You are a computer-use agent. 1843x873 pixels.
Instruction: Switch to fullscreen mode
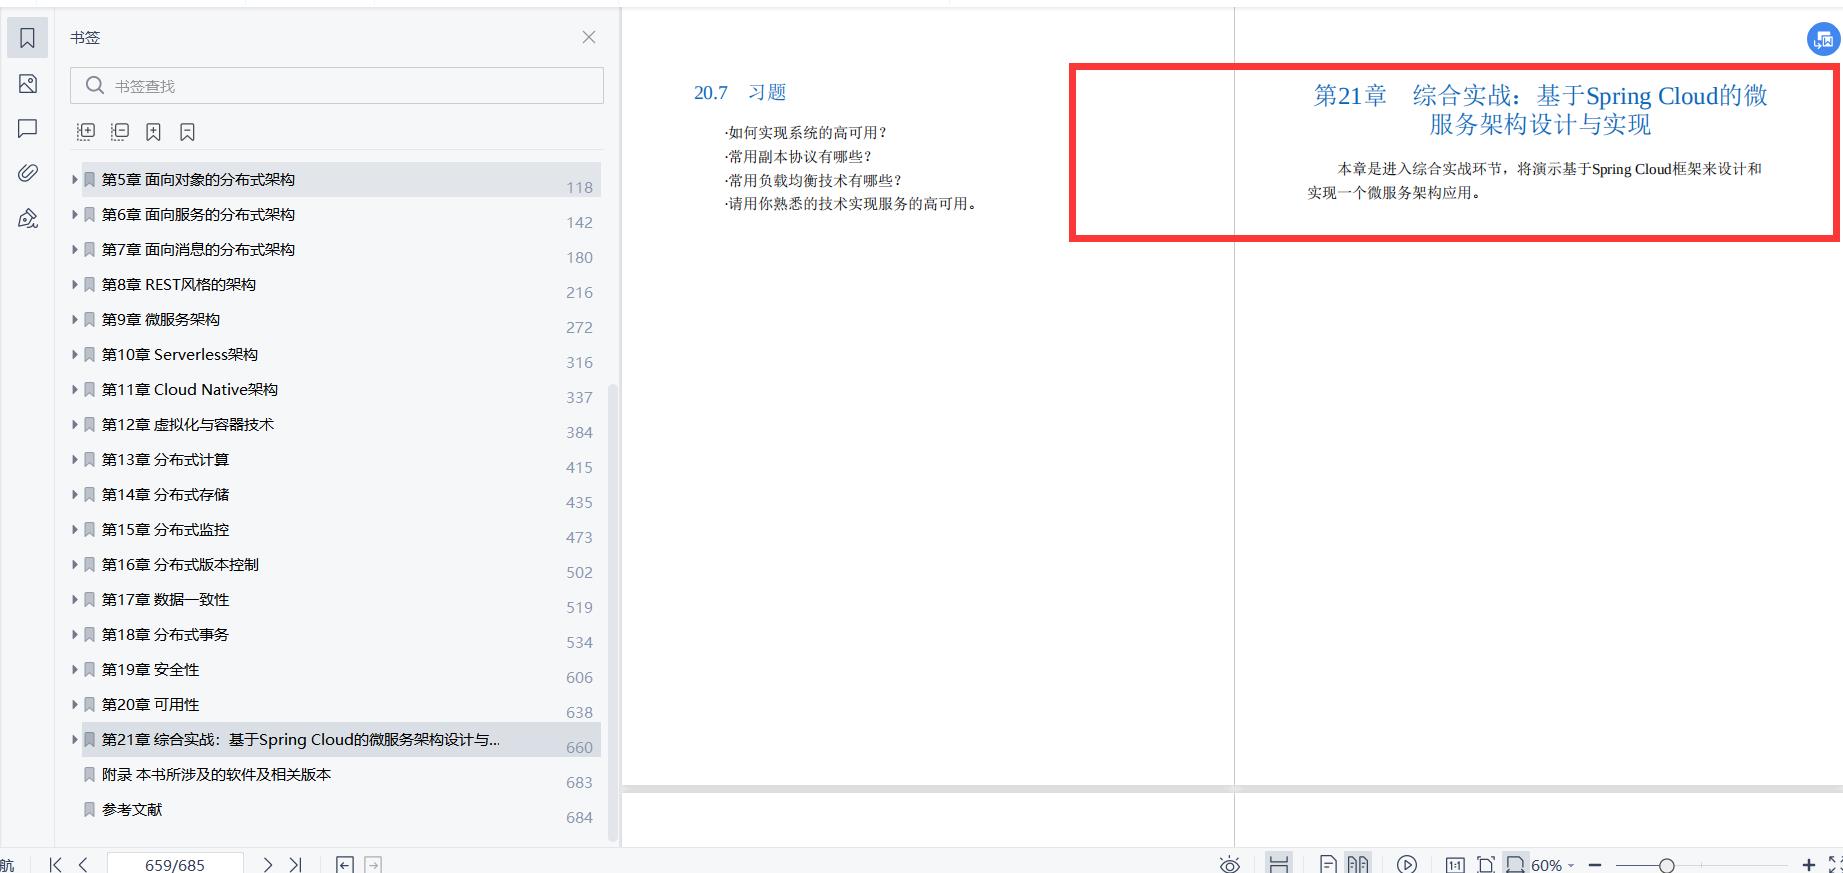click(x=1835, y=865)
